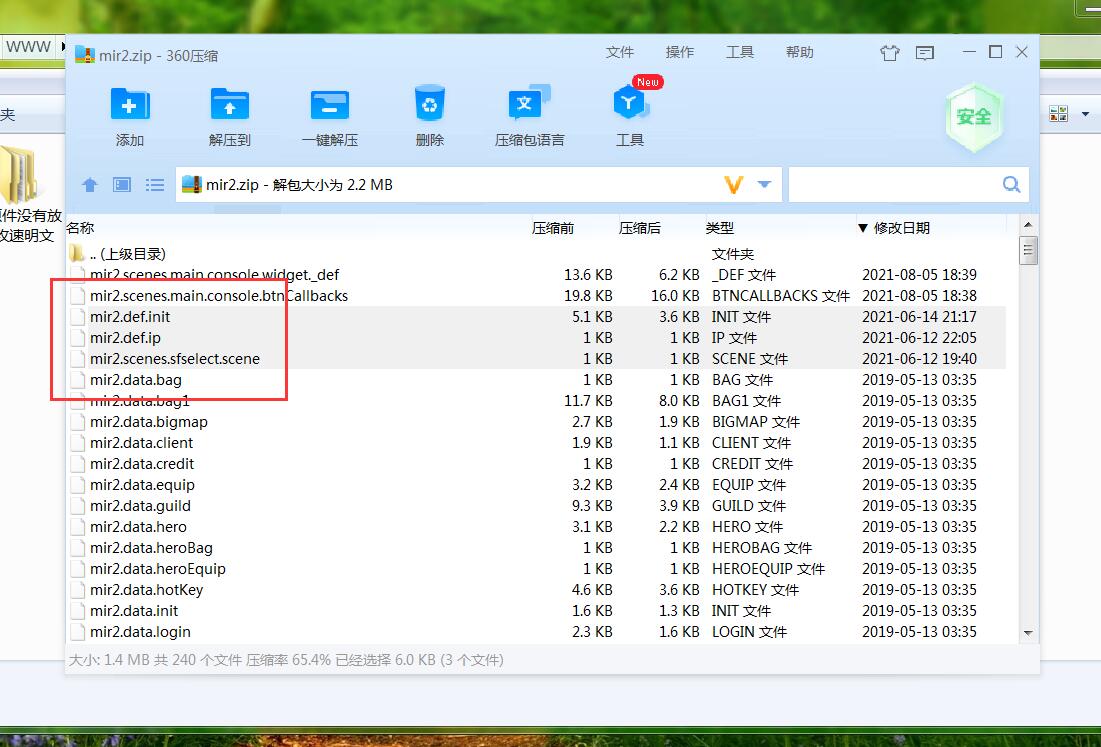Image resolution: width=1101 pixels, height=747 pixels.
Task: Click the scrollbar down arrow in file list
Action: point(1028,633)
